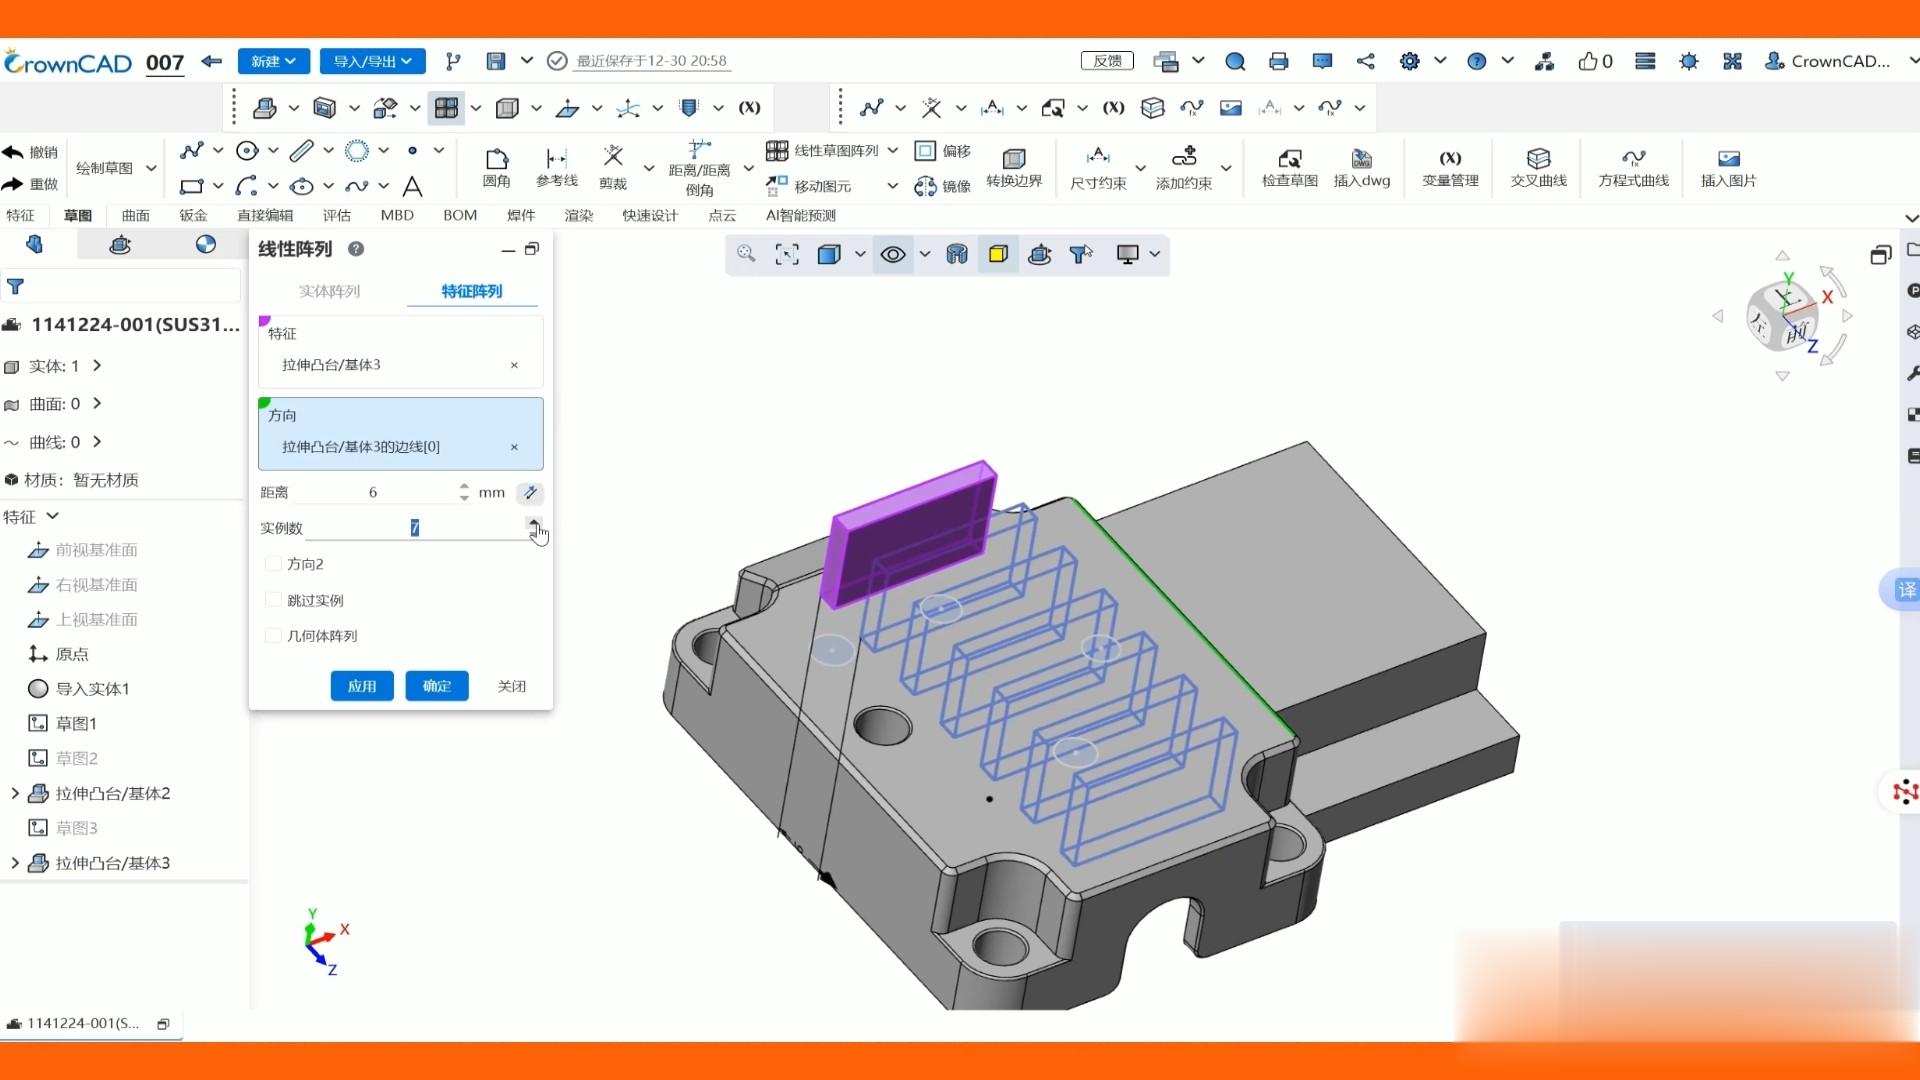Click the 插入dwg icon
Screen dimensions: 1920x1080
[1361, 166]
